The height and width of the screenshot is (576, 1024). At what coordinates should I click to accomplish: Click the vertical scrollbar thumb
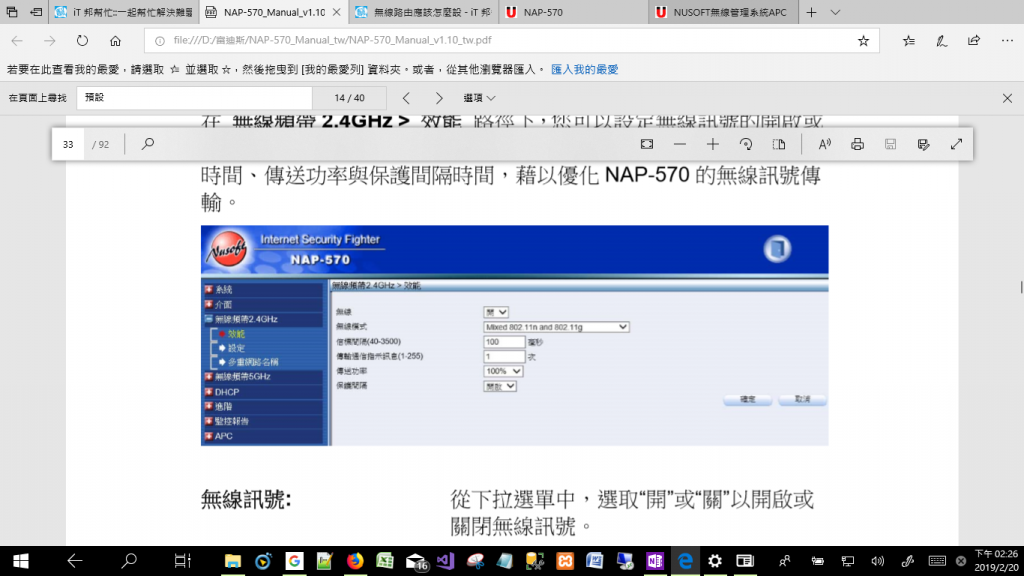tap(1021, 287)
